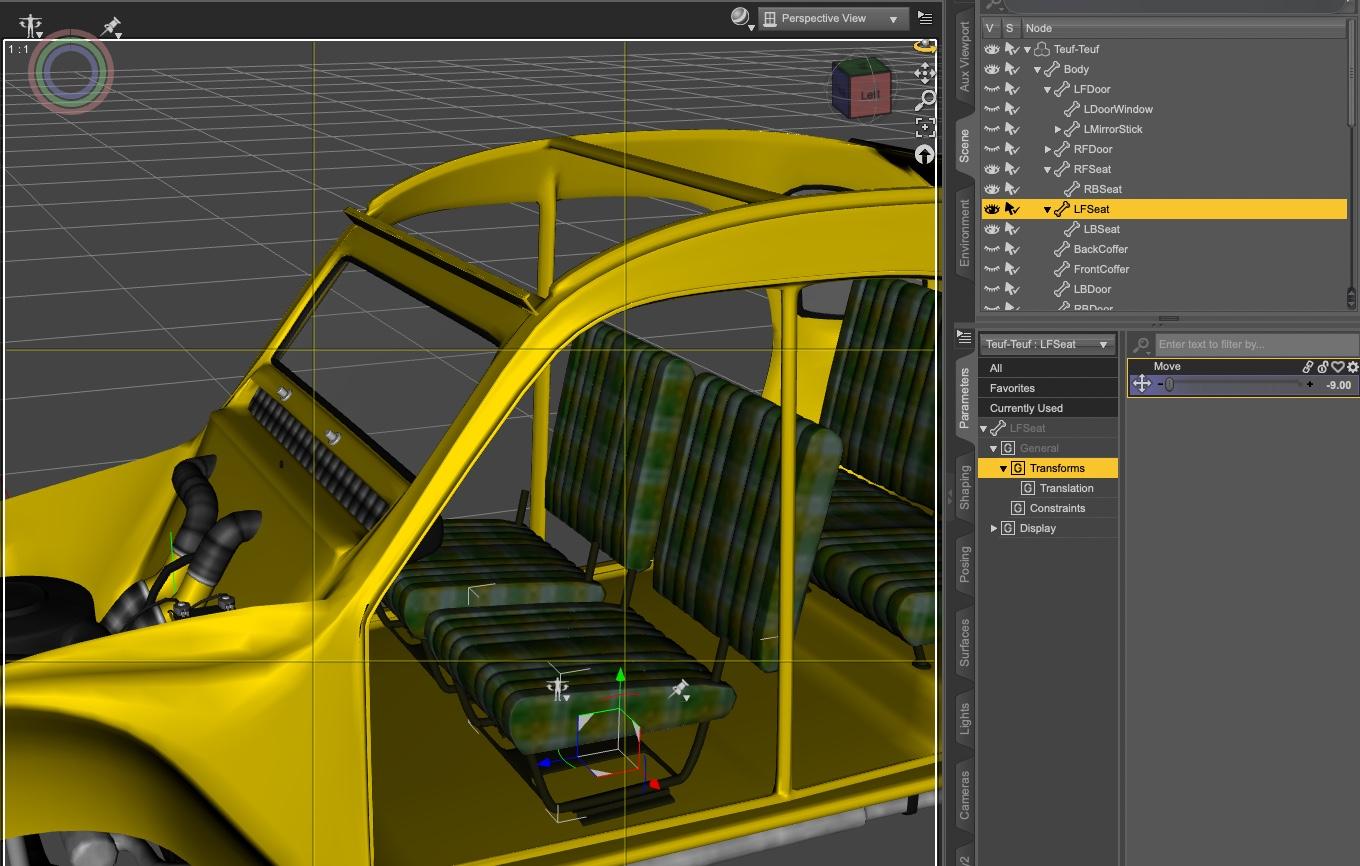The width and height of the screenshot is (1360, 866).
Task: Toggle selectable arrow for BackCoffer
Action: click(x=1012, y=249)
